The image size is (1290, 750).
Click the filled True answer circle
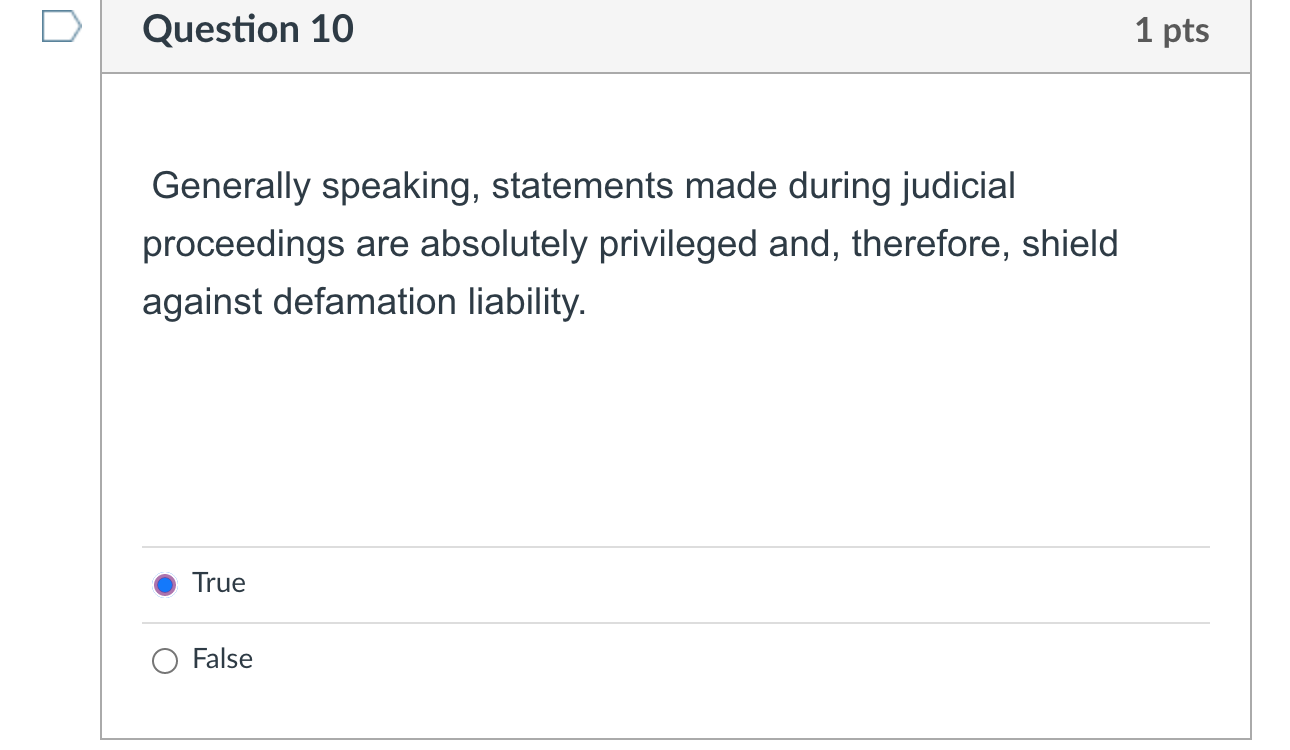165,583
